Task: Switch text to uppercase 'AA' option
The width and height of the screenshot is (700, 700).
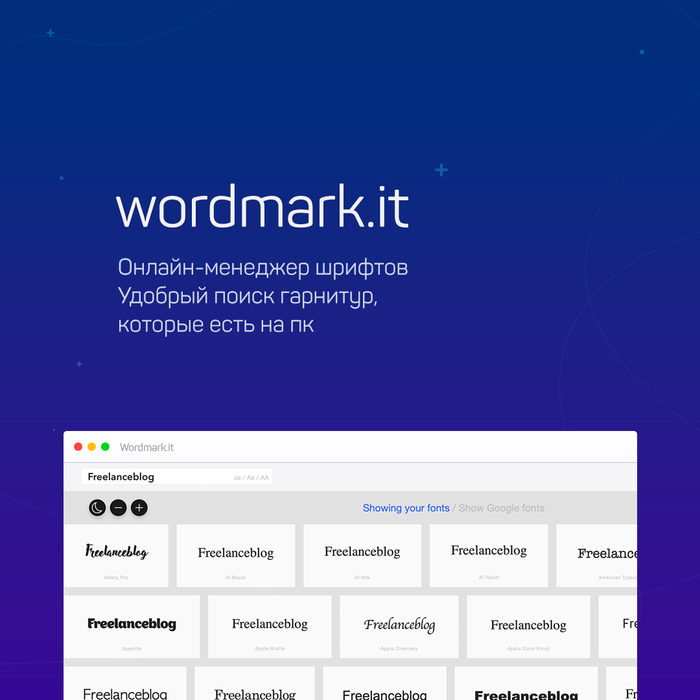Action: (x=265, y=478)
